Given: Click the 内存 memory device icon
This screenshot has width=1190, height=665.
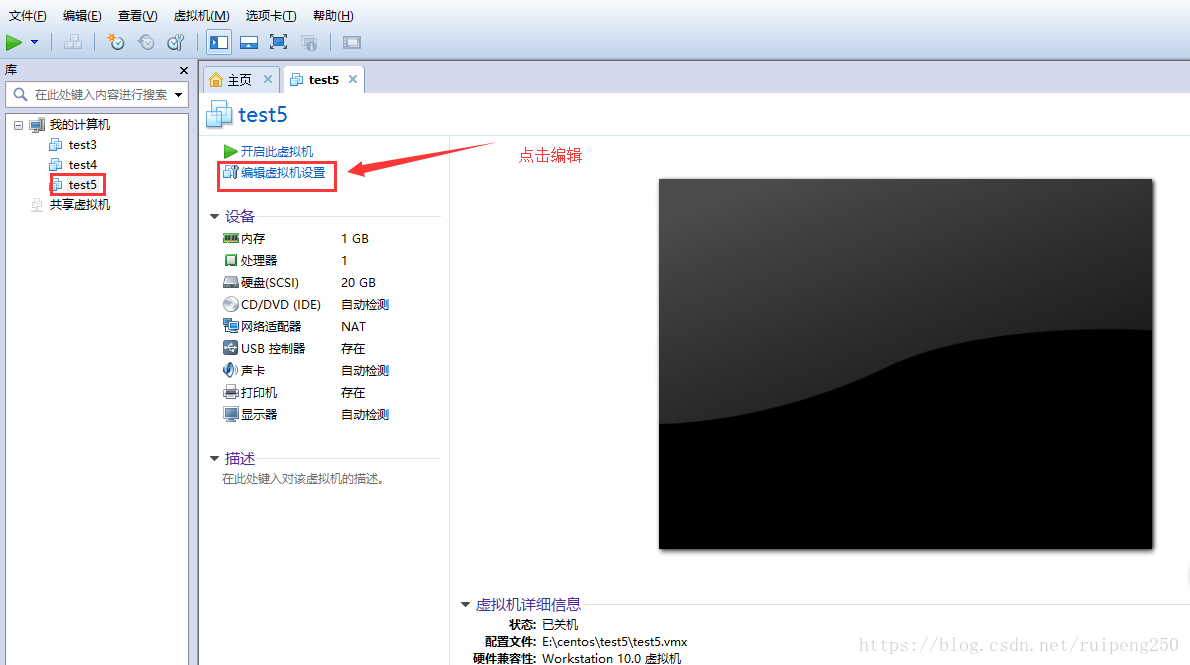Looking at the screenshot, I should (x=231, y=238).
